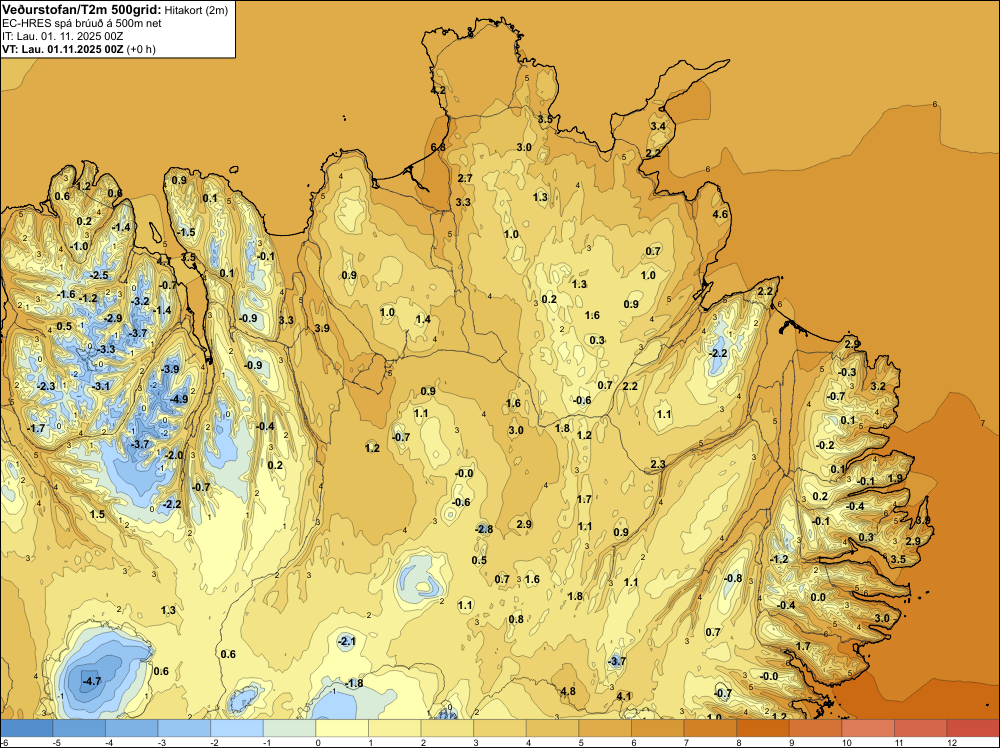1000x748 pixels.
Task: Select the -2.3 temperature label
Action: (x=46, y=386)
